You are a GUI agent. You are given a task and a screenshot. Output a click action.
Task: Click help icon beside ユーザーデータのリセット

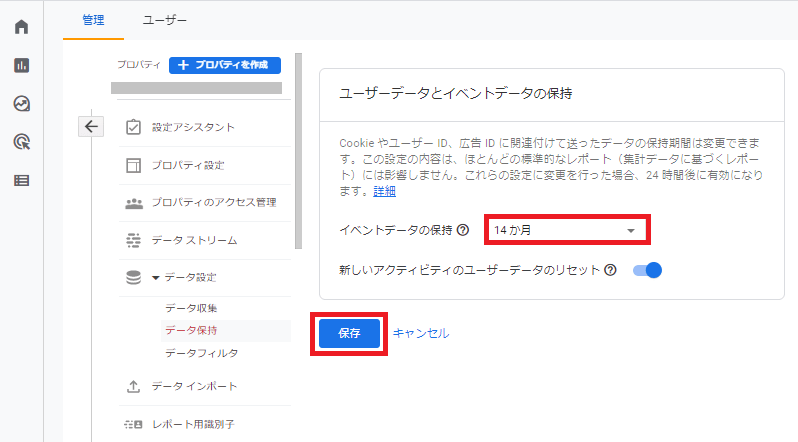coord(610,270)
